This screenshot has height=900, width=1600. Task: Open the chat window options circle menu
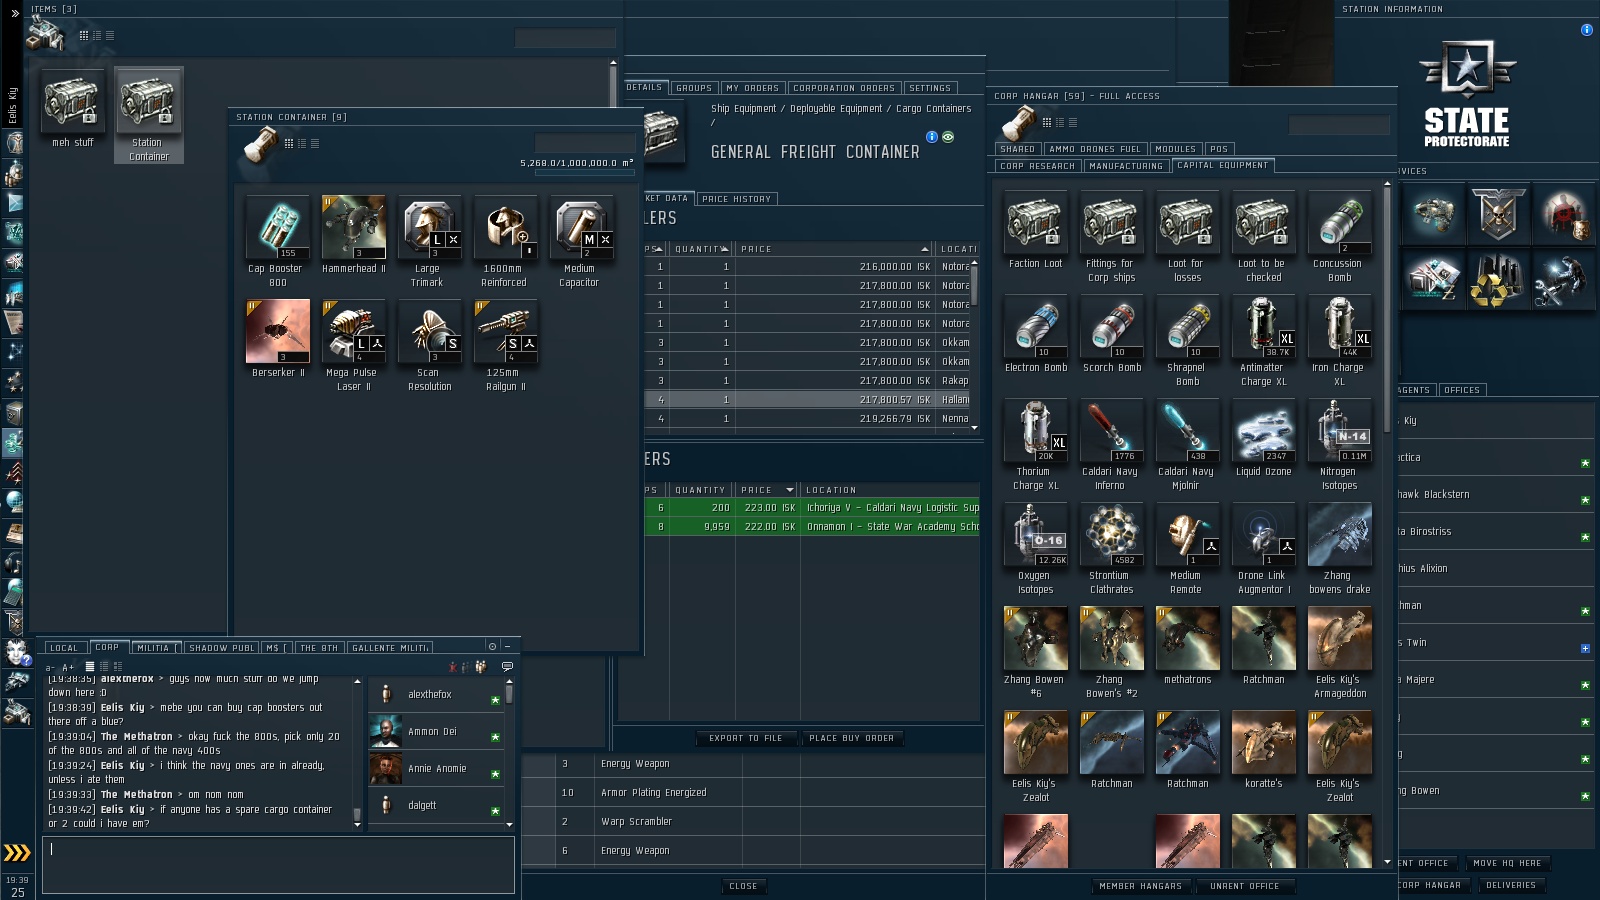492,646
